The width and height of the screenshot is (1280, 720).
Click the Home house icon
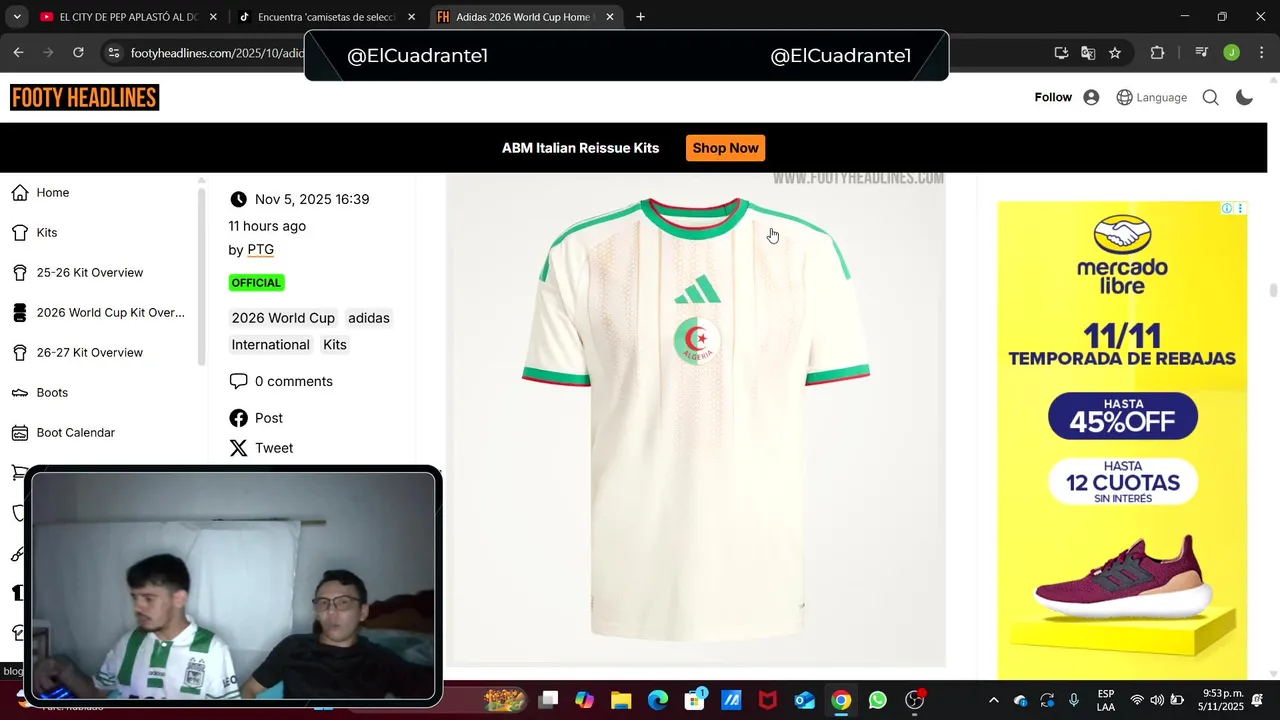pyautogui.click(x=20, y=193)
